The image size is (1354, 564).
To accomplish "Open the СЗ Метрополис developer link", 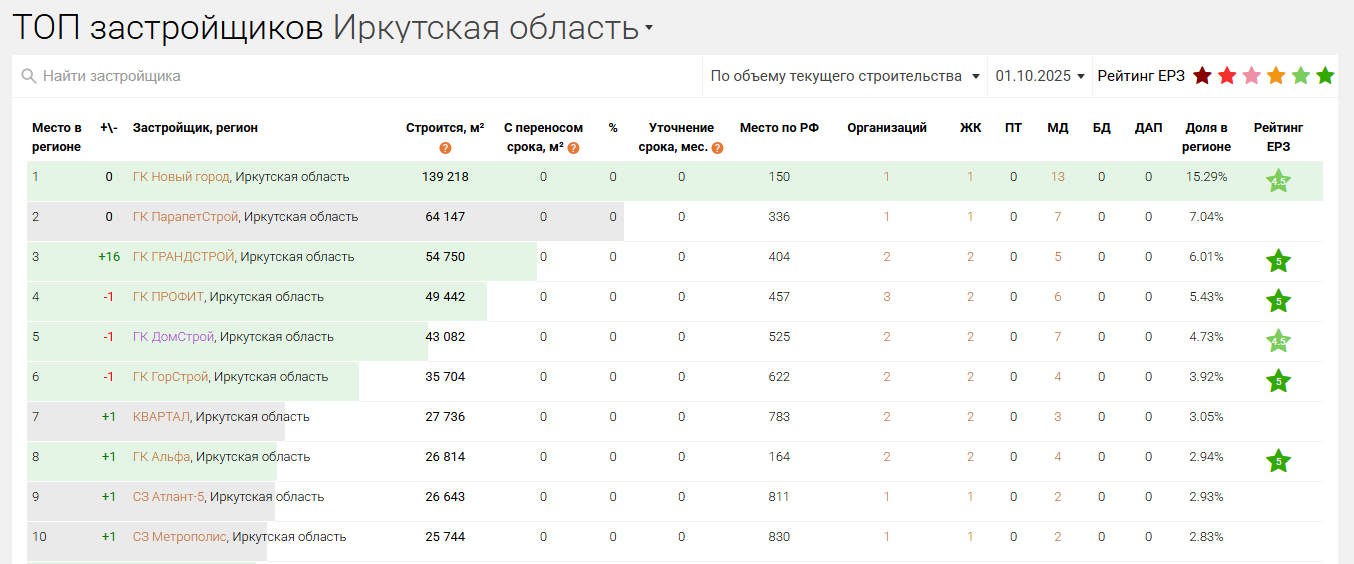I will 180,537.
